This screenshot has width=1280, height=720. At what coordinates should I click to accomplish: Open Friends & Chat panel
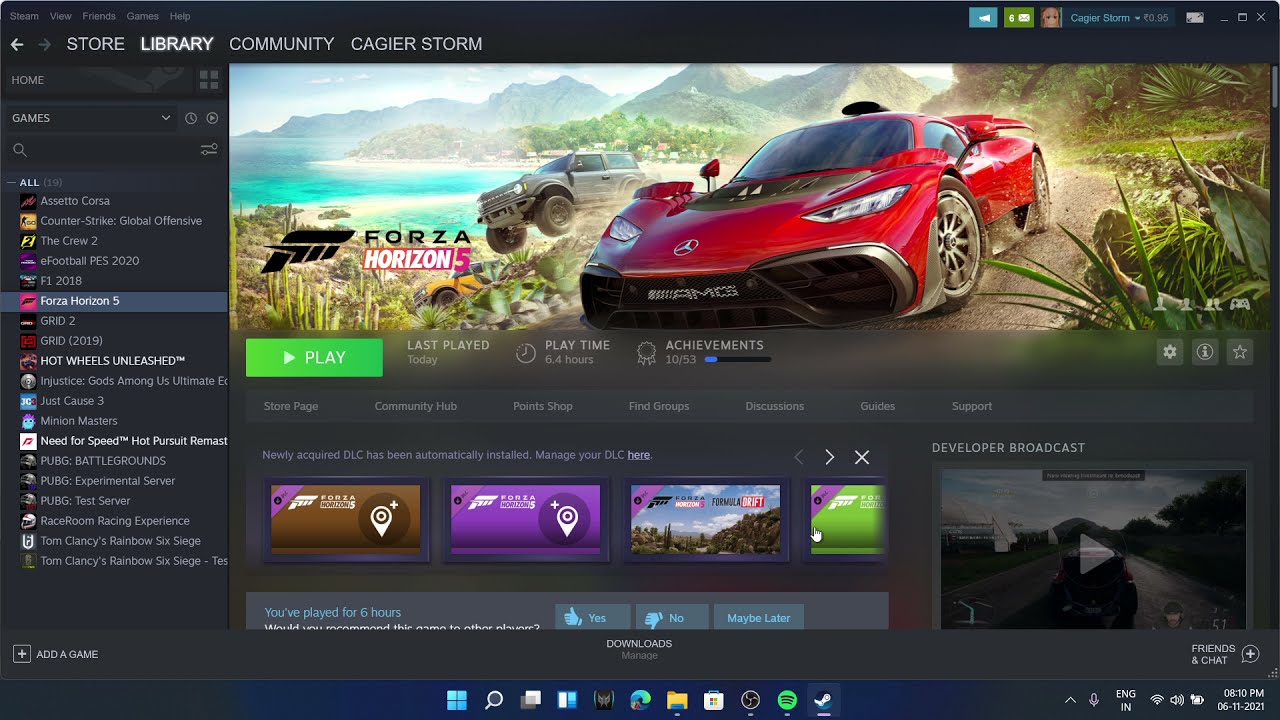[1225, 654]
